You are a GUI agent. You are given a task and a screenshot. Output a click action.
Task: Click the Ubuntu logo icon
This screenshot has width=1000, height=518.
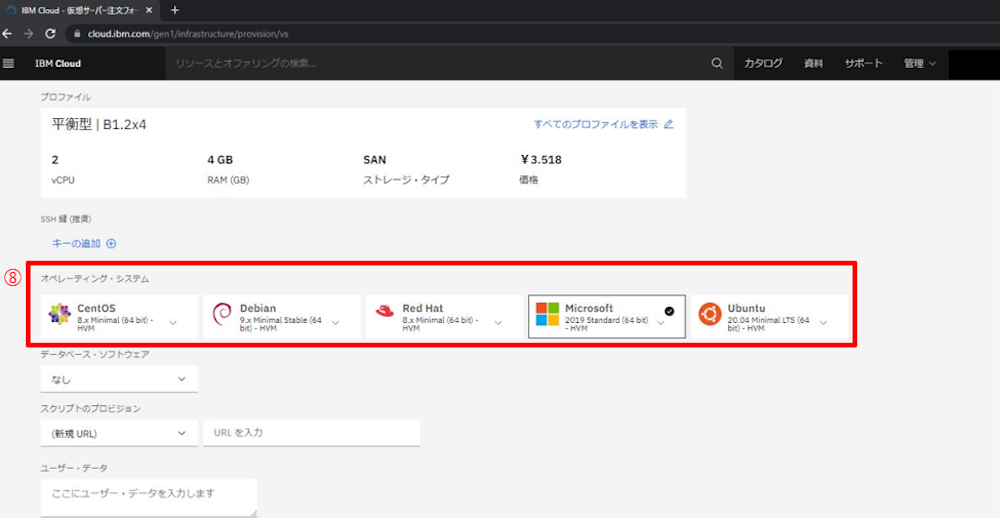click(710, 314)
